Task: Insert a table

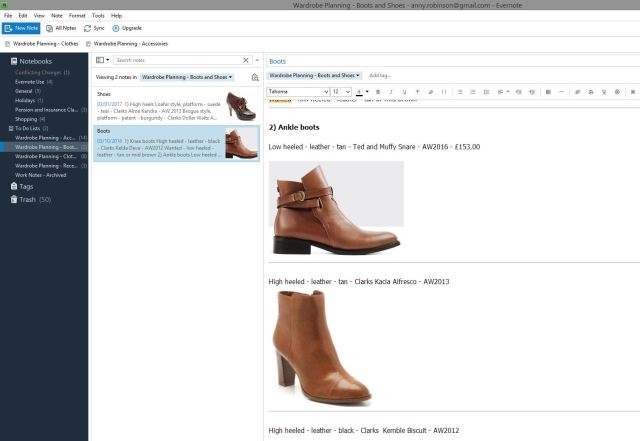Action: click(x=548, y=92)
